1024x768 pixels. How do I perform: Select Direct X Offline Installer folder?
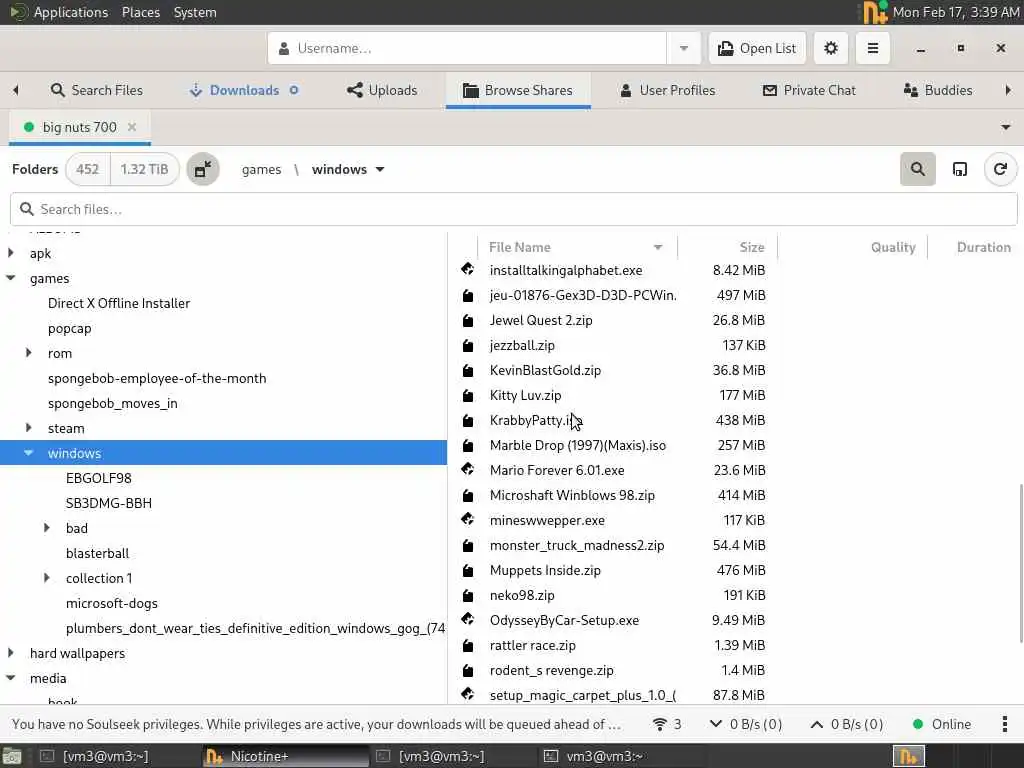[x=119, y=303]
